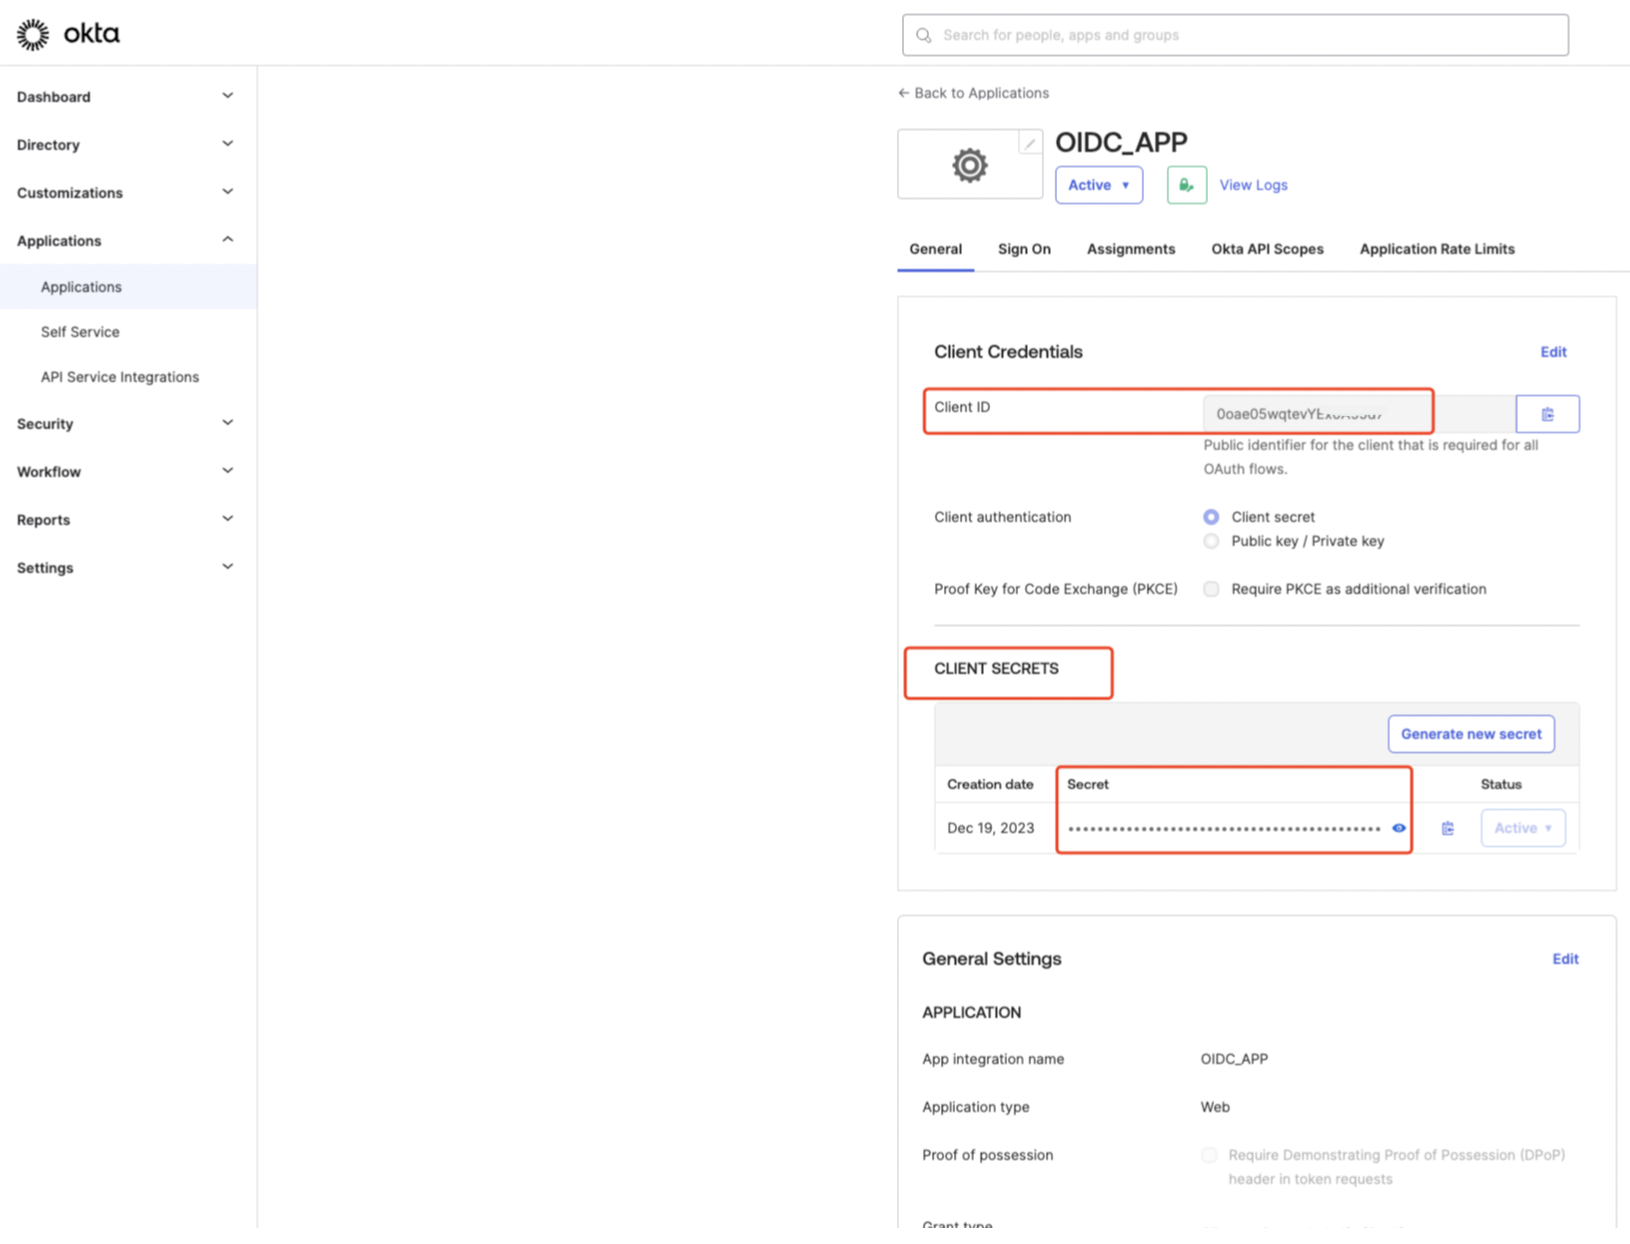Switch to the Sign On tab
The width and height of the screenshot is (1630, 1244).
[1023, 249]
